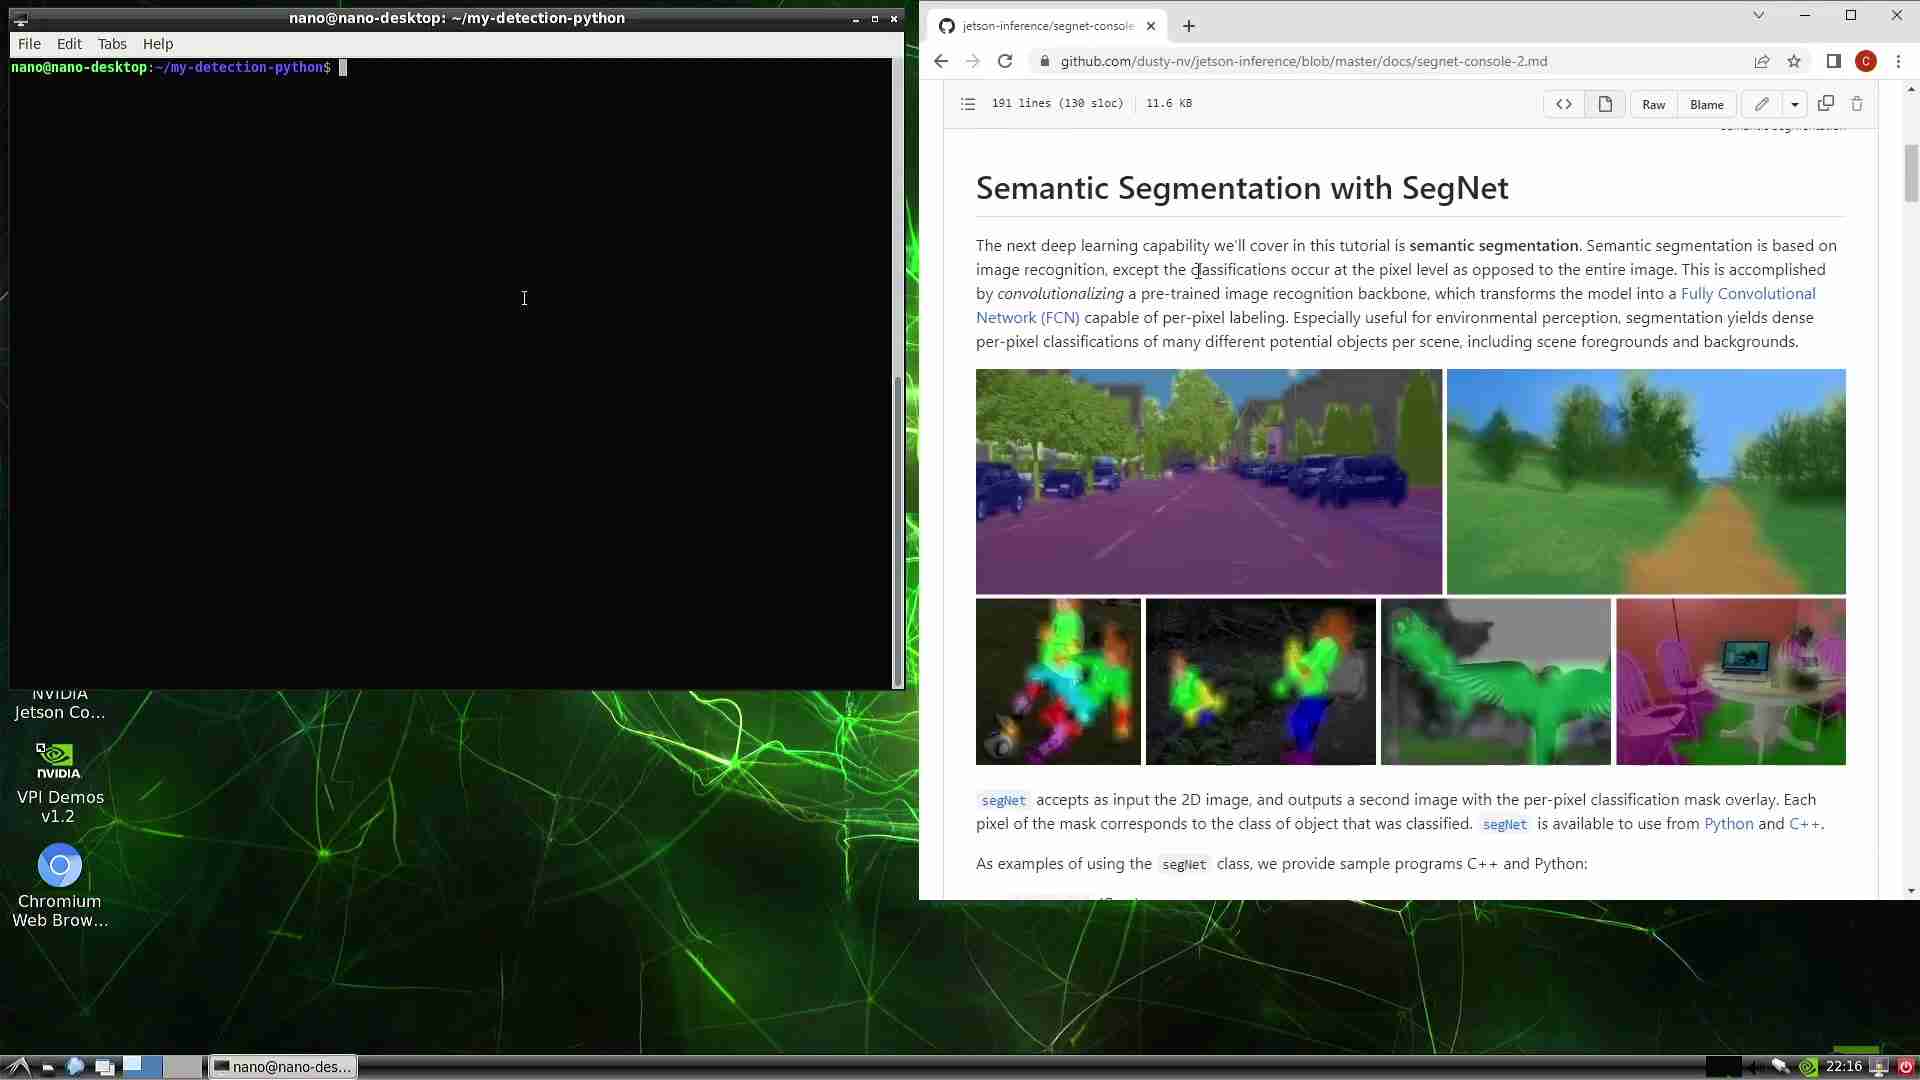
Task: Open the edit pencil icon on GitHub
Action: point(1762,104)
